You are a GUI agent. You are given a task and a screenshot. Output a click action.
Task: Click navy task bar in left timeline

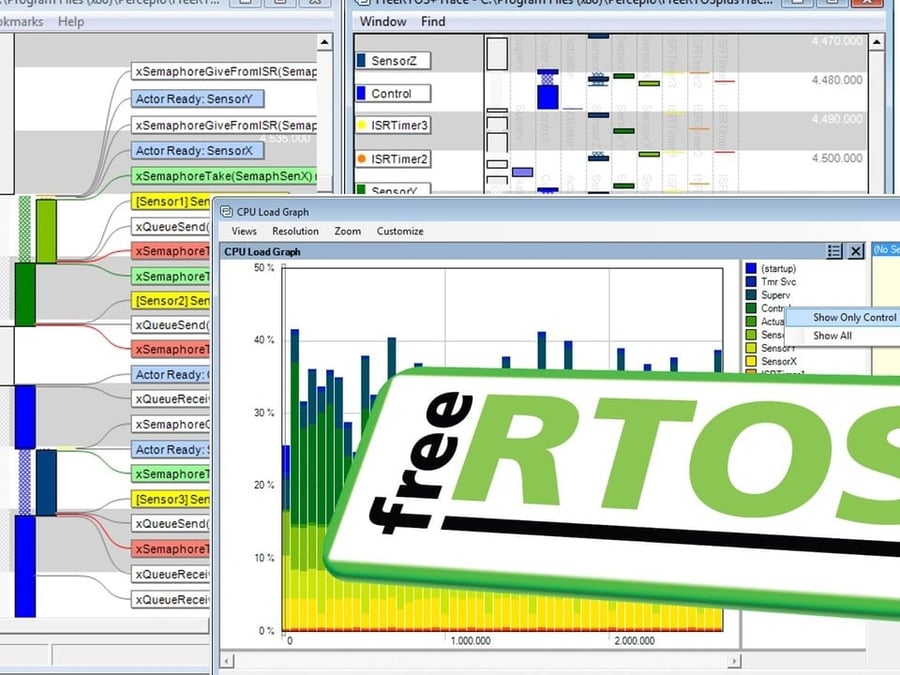click(x=46, y=483)
